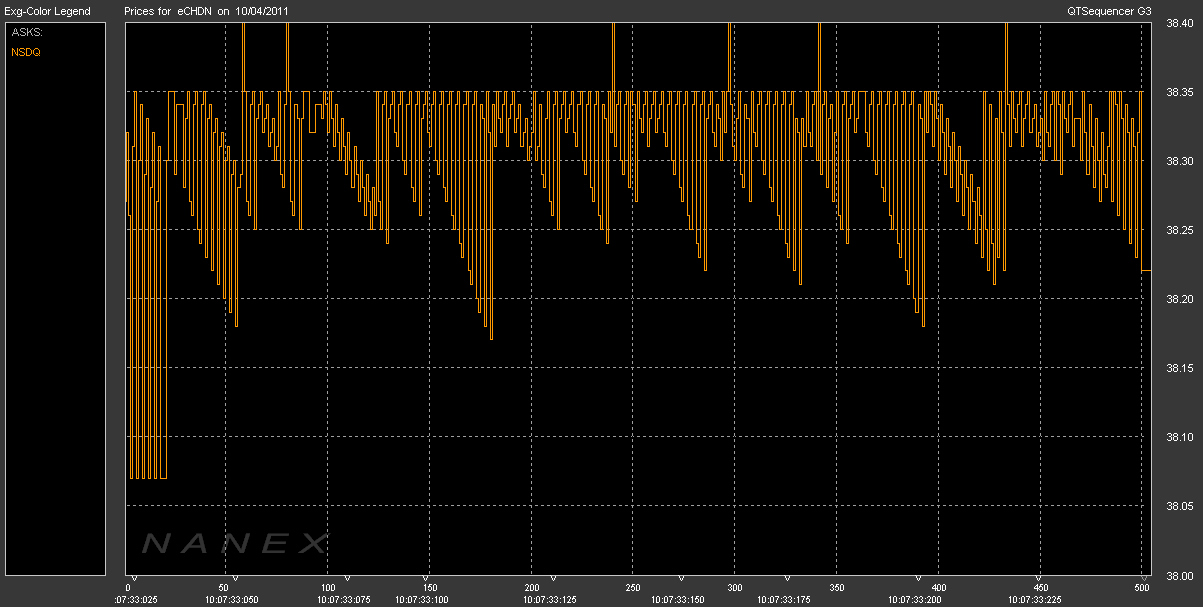Click the 10:07:33:225 timestamp label
1203x607 pixels.
tap(1035, 600)
